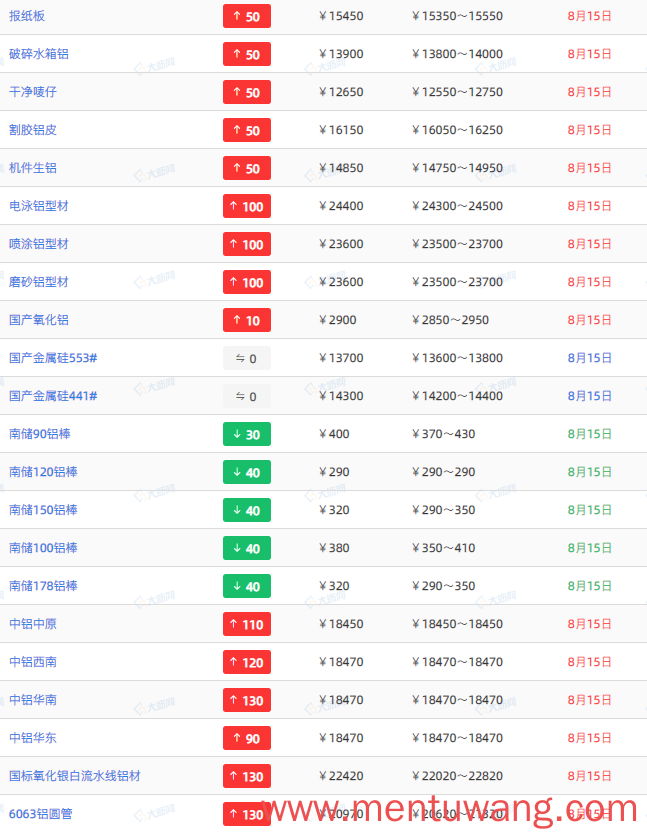The width and height of the screenshot is (647, 839).
Task: Select the price ¥12650
Action: click(x=341, y=92)
